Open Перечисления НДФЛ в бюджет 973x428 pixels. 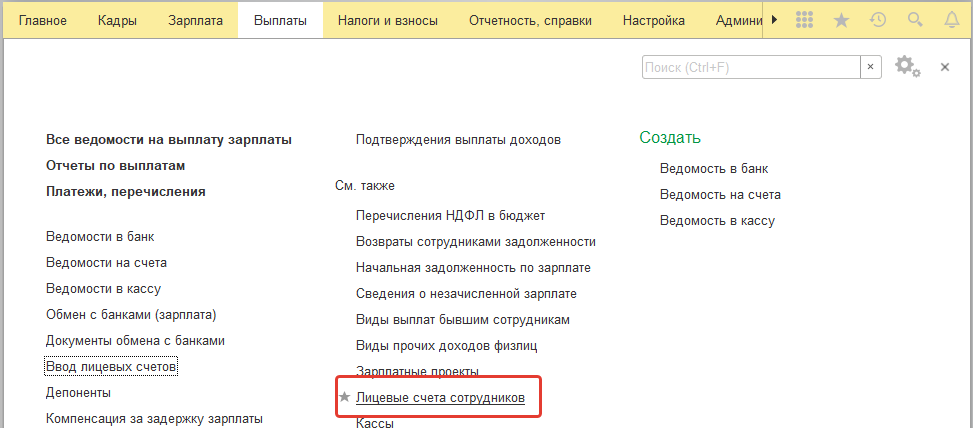click(451, 216)
